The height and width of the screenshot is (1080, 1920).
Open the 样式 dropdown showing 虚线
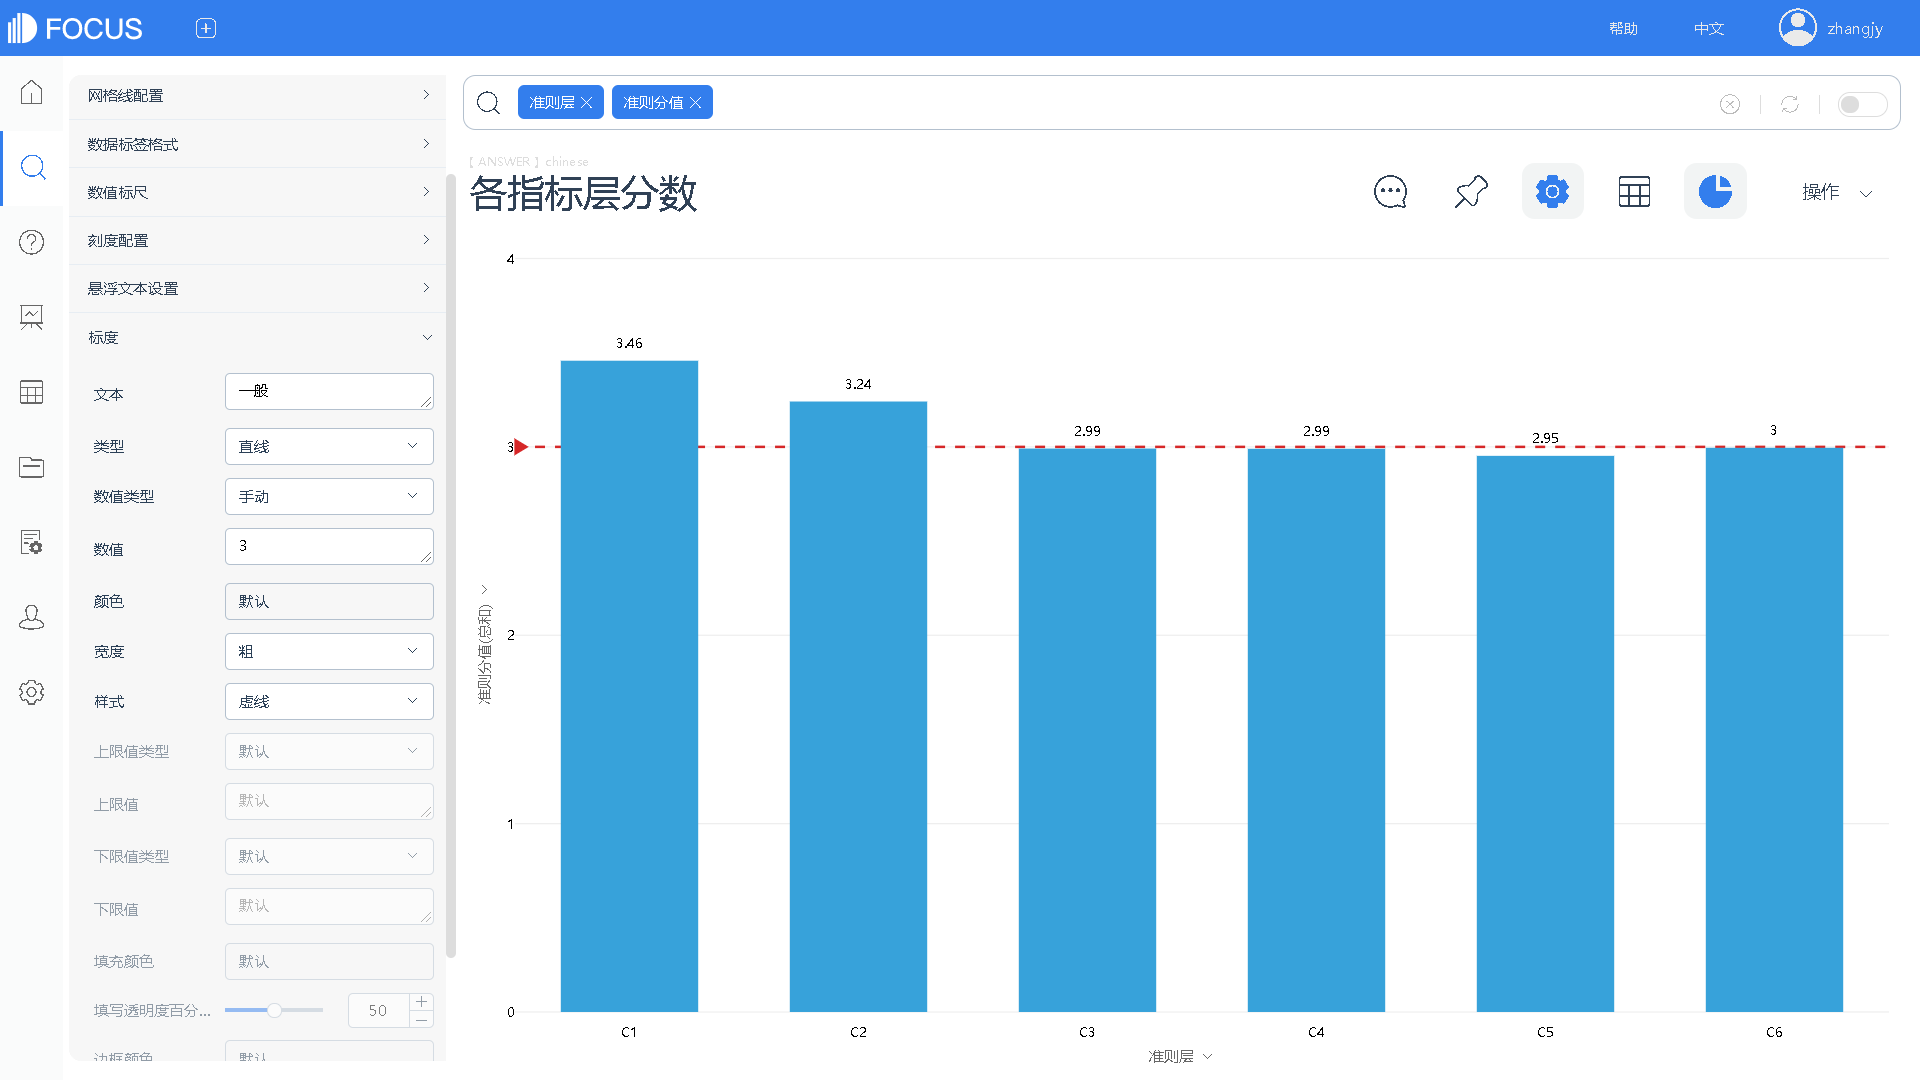[x=329, y=701]
